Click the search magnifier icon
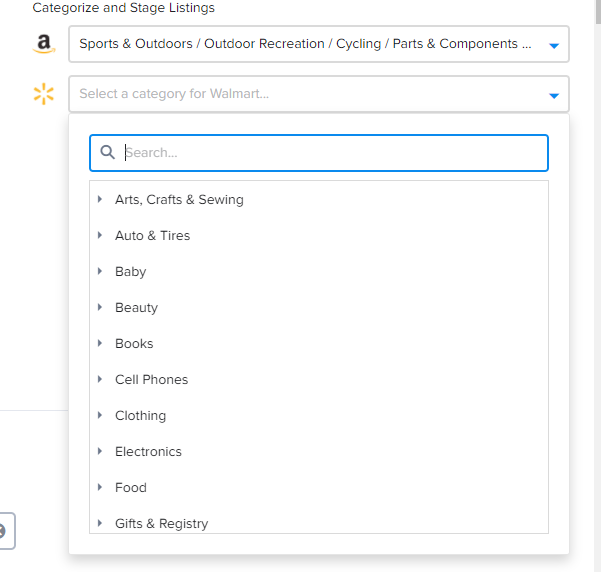 point(108,153)
